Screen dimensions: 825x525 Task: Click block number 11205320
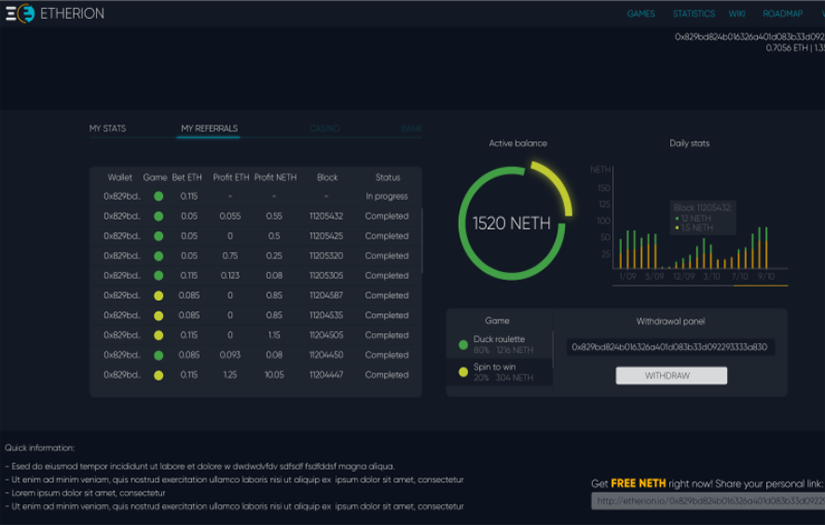click(326, 256)
